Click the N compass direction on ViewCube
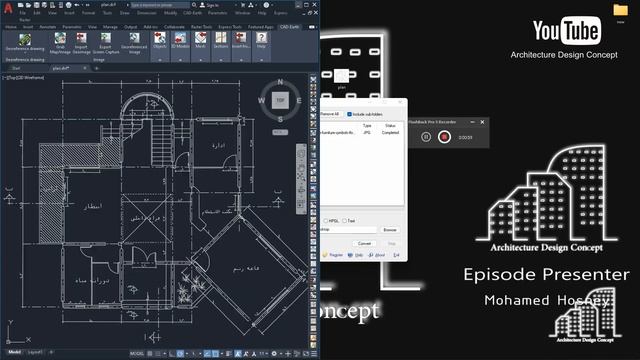 coord(280,82)
